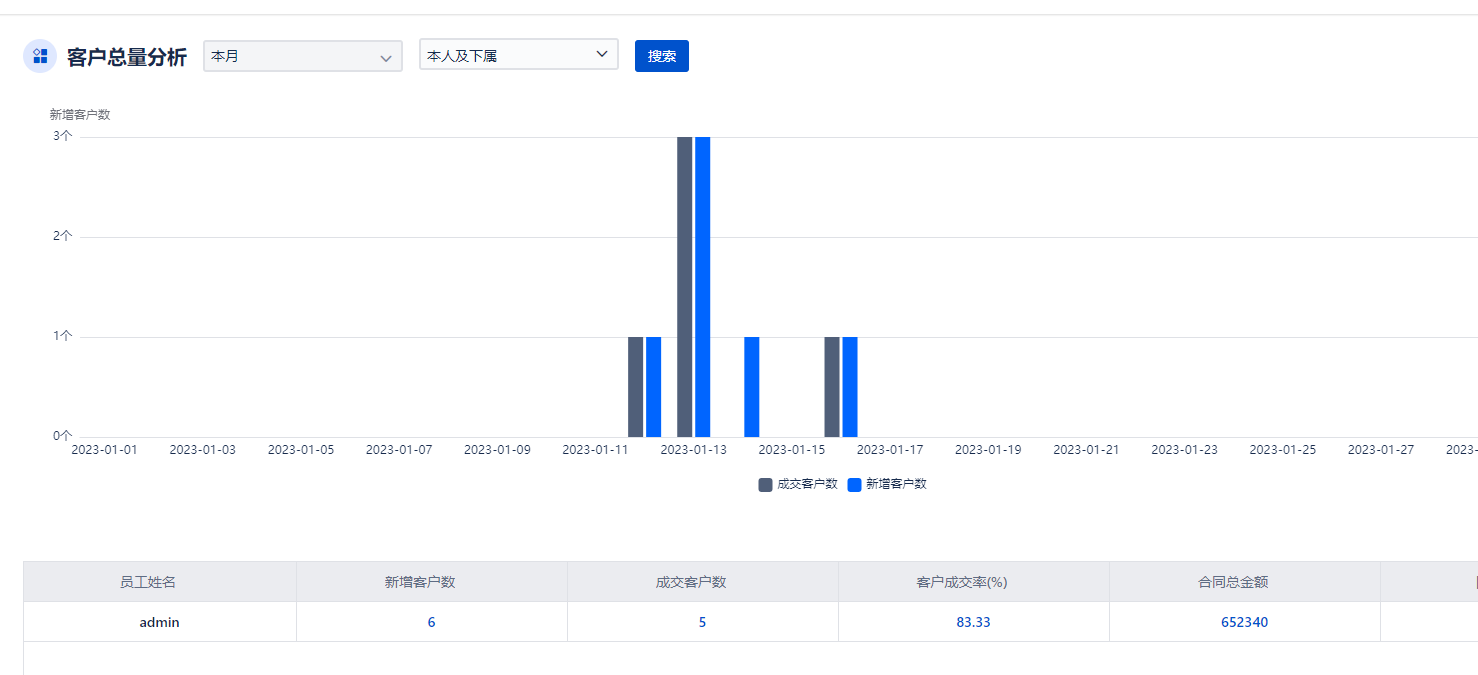Click the gray bar for 2023-01-16
The height and width of the screenshot is (675, 1478).
click(x=832, y=387)
